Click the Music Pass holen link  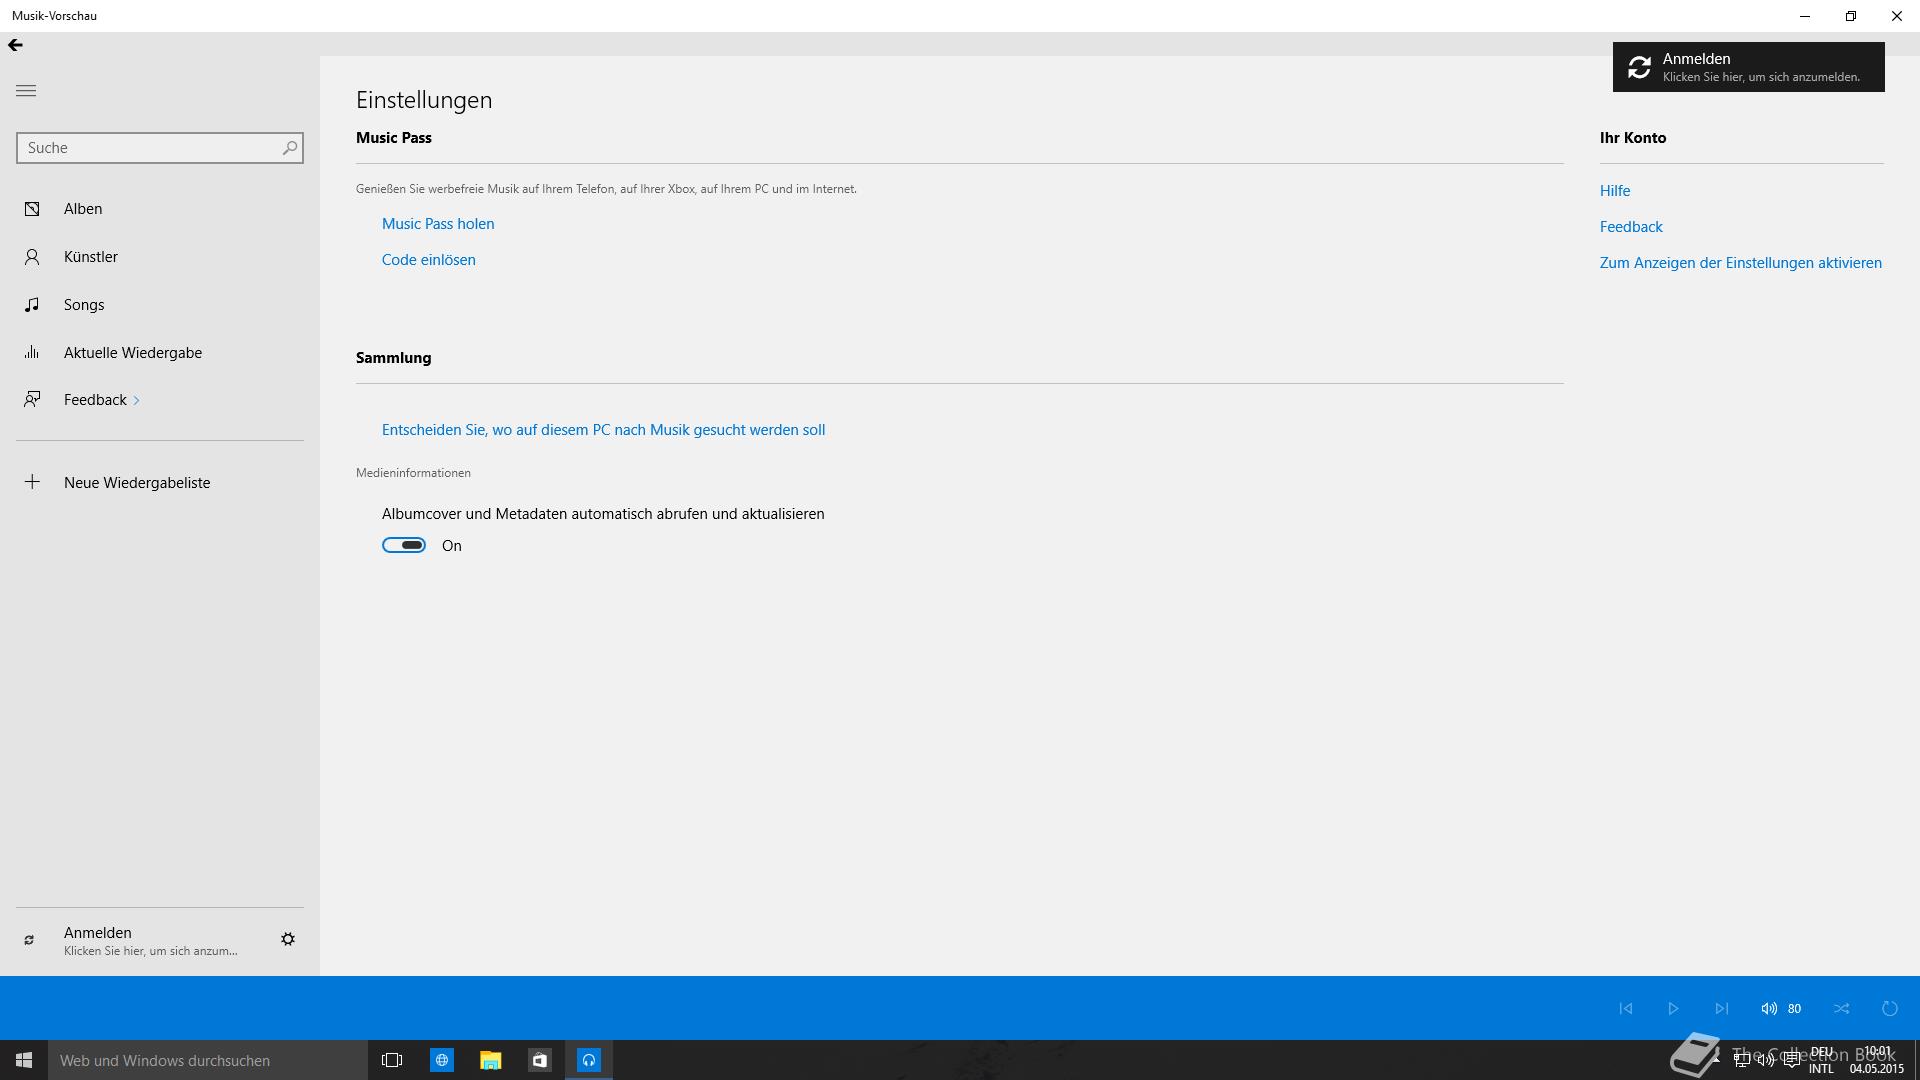438,224
